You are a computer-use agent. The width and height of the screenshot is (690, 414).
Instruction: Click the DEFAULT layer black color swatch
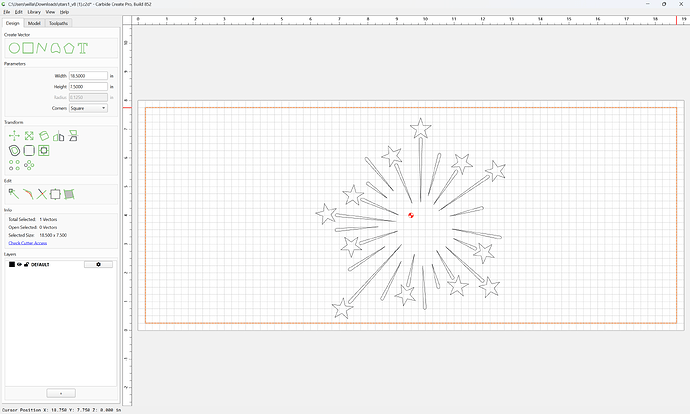(12, 264)
